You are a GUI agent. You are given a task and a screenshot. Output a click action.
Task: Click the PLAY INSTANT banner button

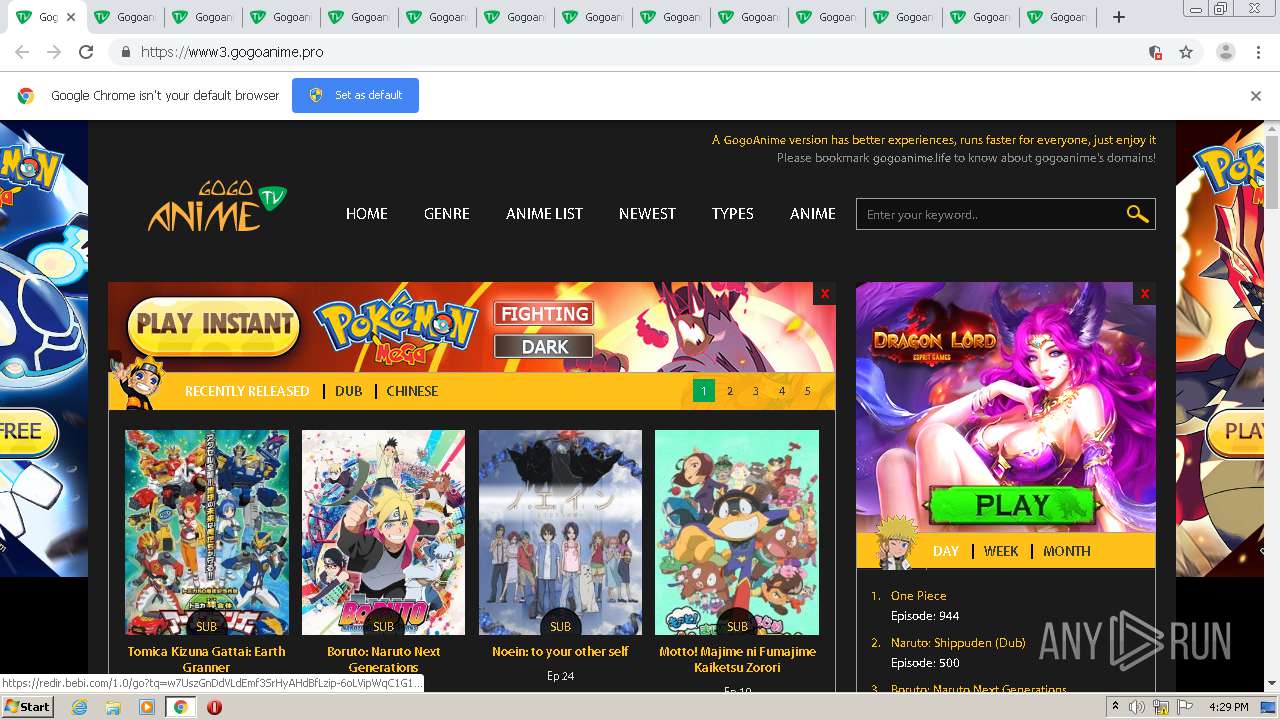click(213, 325)
